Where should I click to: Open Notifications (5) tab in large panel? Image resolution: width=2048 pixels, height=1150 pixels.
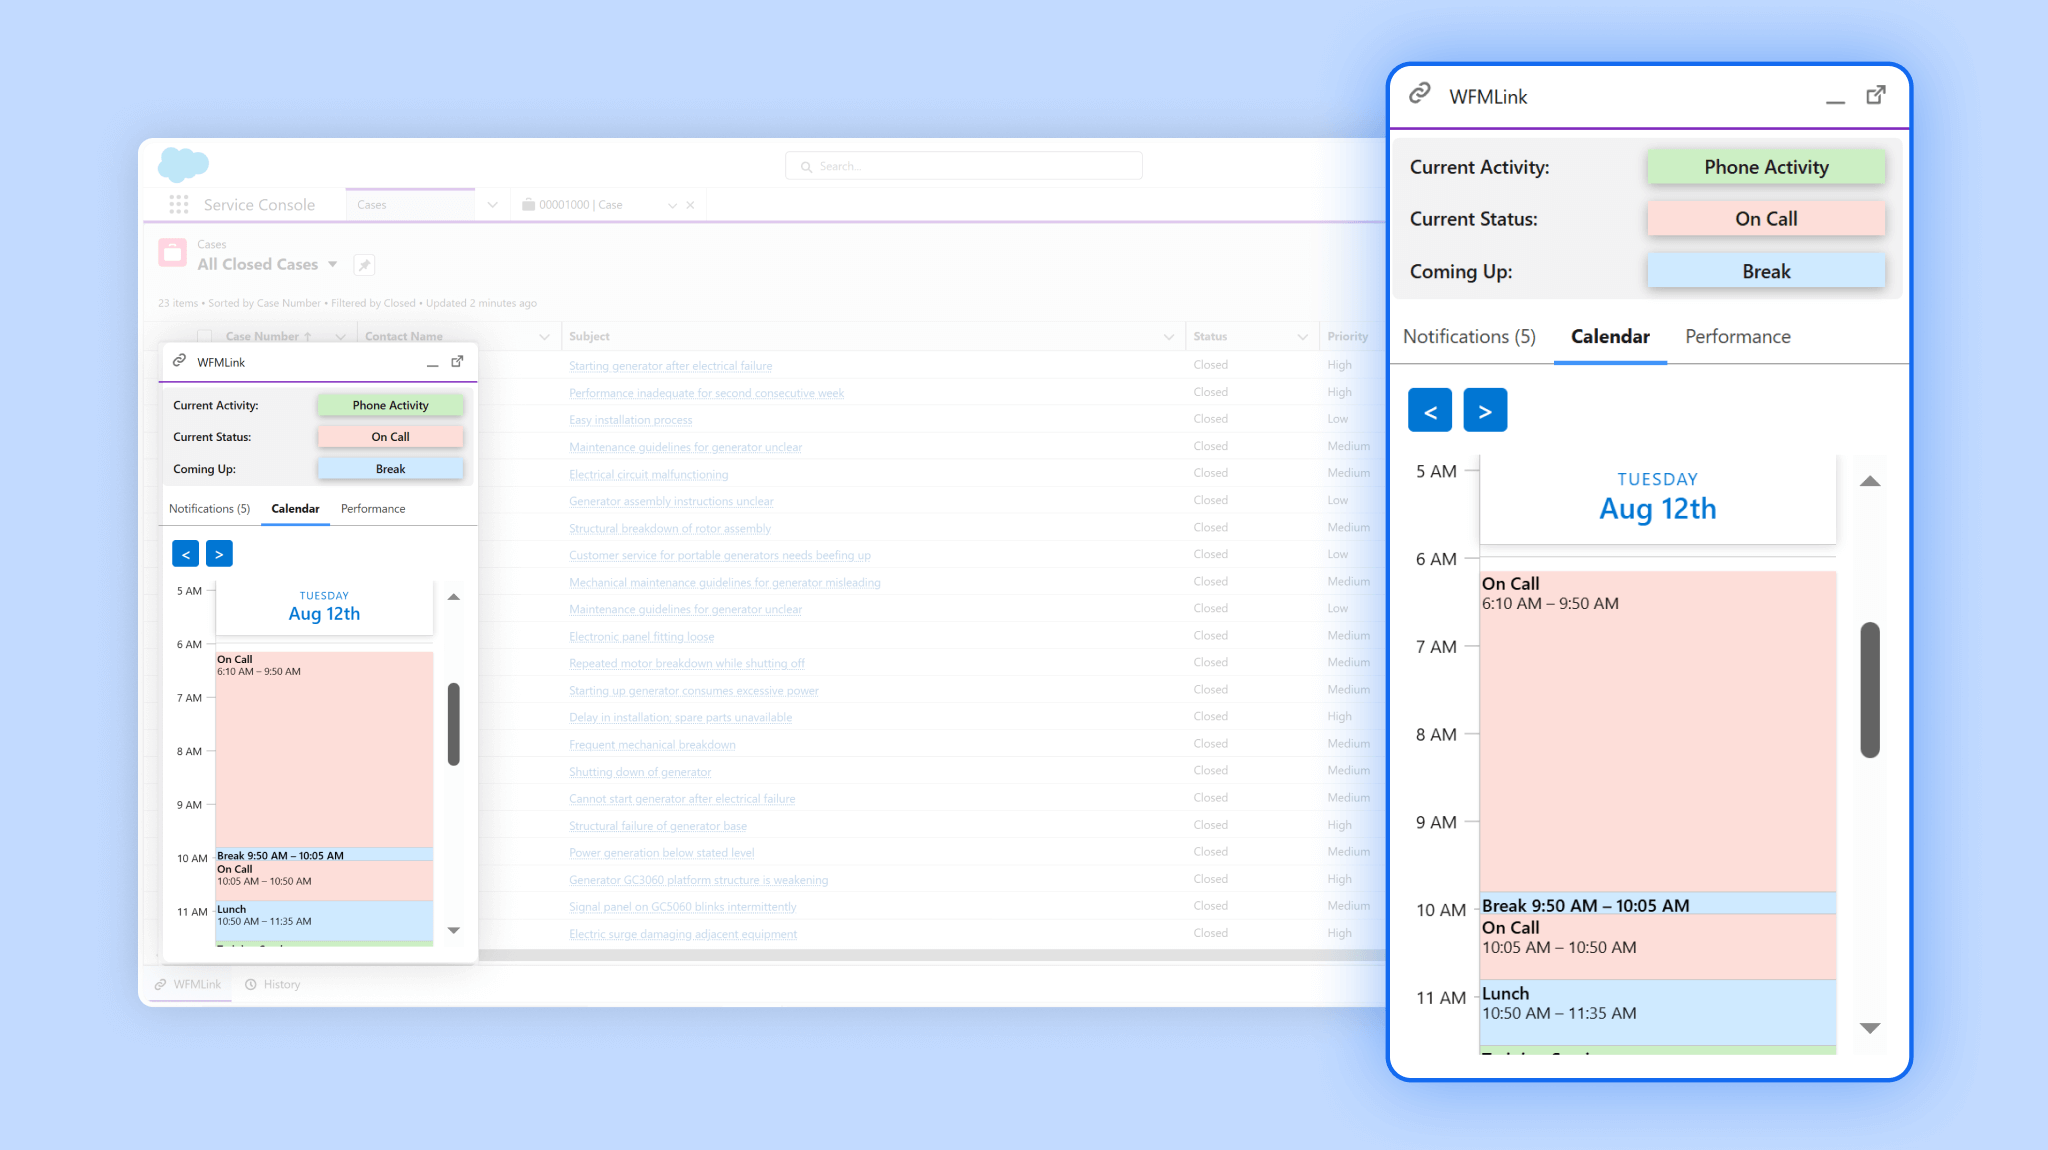(1469, 337)
